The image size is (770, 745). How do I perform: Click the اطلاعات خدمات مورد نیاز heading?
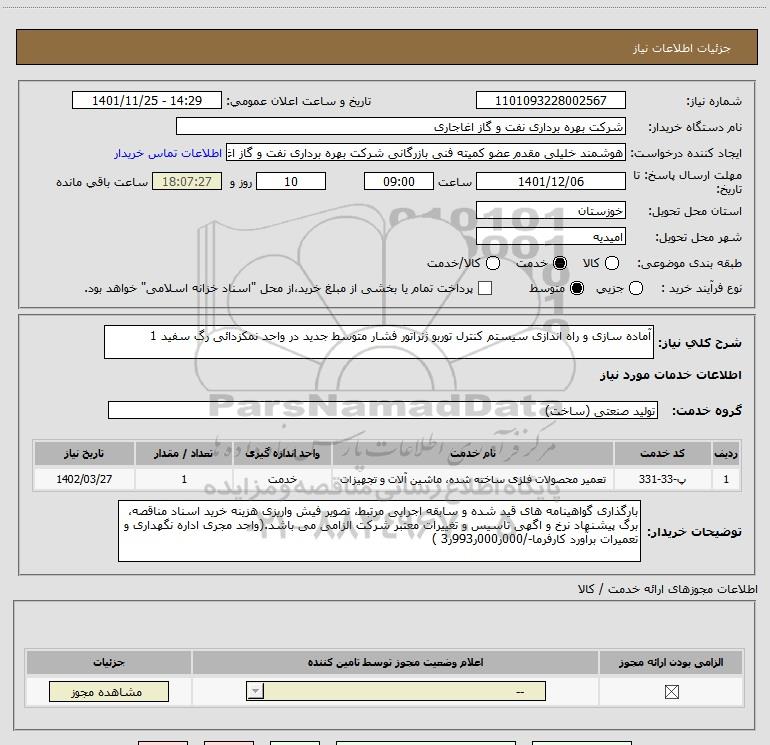[x=670, y=375]
